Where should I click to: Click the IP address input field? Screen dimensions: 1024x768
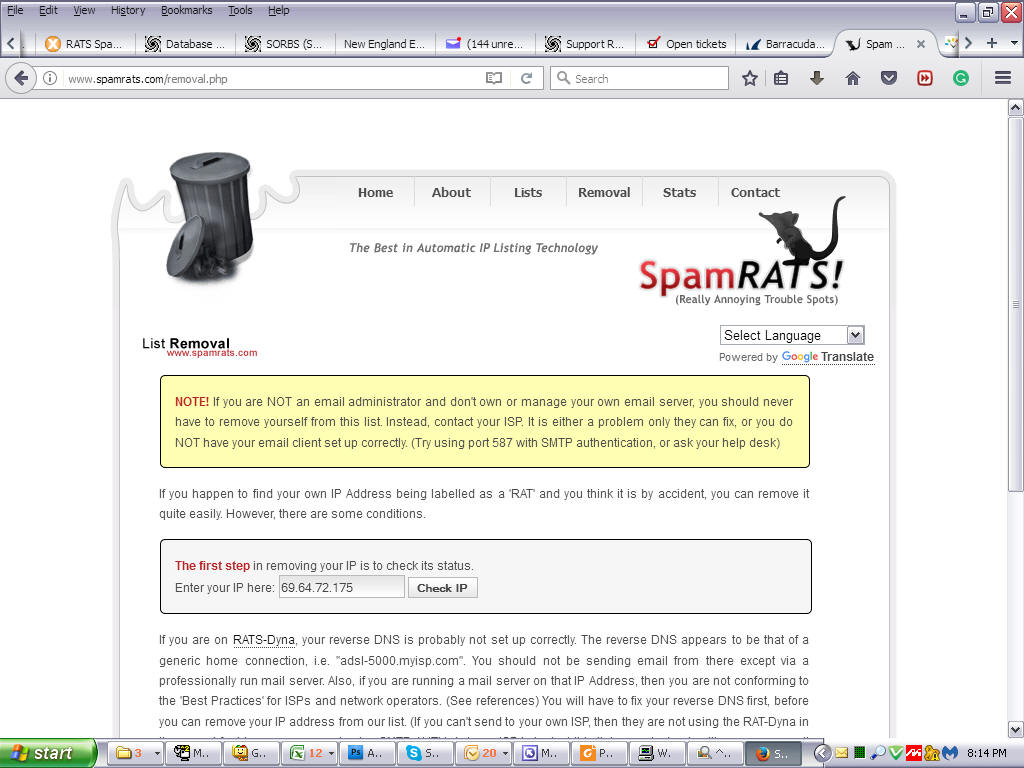click(342, 587)
